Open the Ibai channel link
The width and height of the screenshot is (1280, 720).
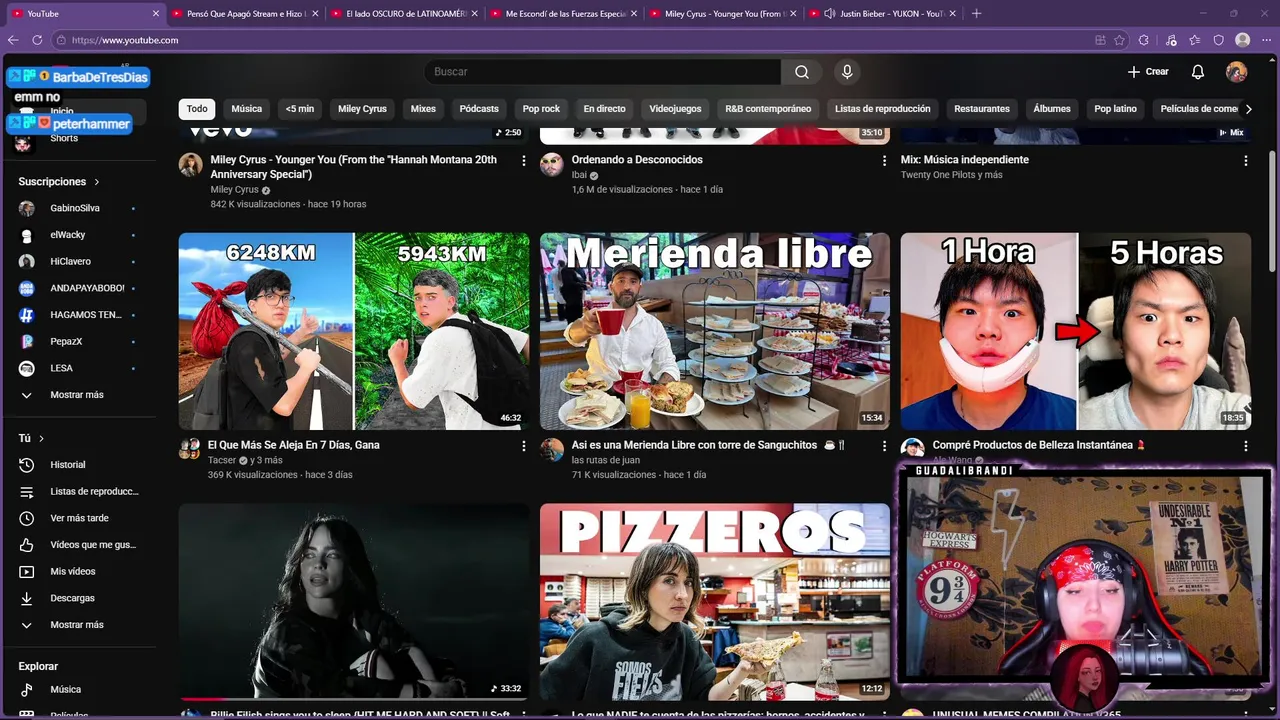tap(579, 175)
